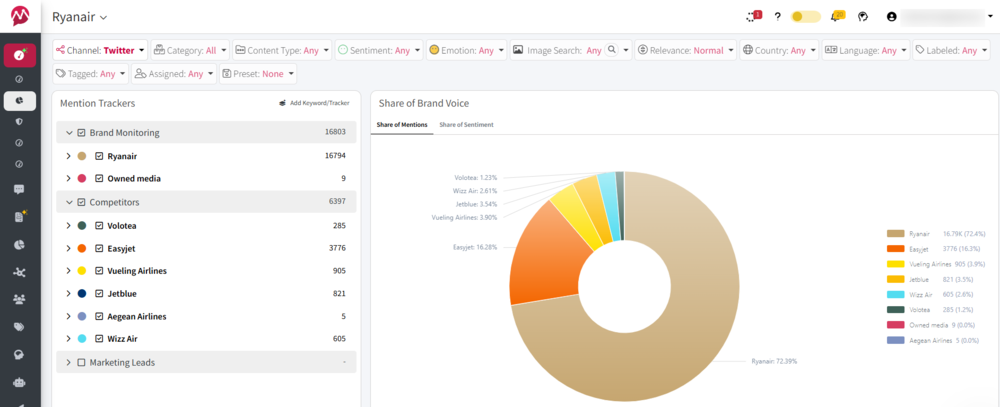Click the smiley icon in the Emotion filter
This screenshot has width=1000, height=407.
(x=435, y=50)
